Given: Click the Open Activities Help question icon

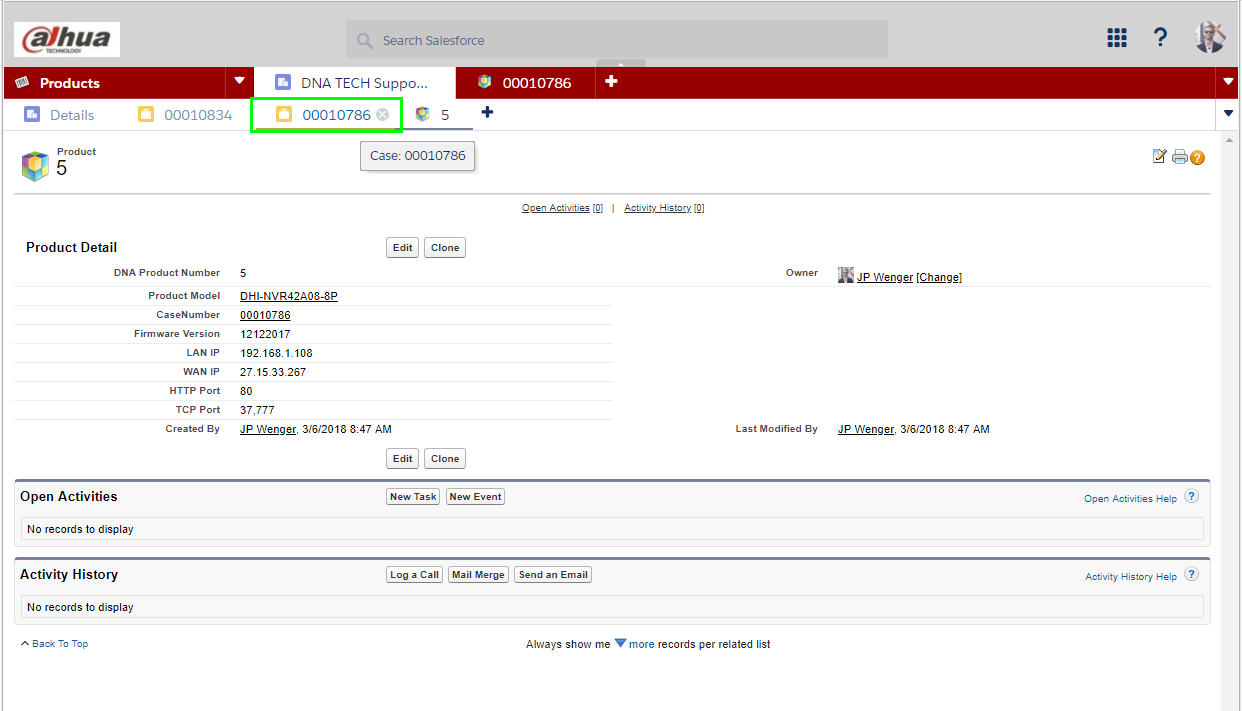Looking at the screenshot, I should pos(1191,496).
